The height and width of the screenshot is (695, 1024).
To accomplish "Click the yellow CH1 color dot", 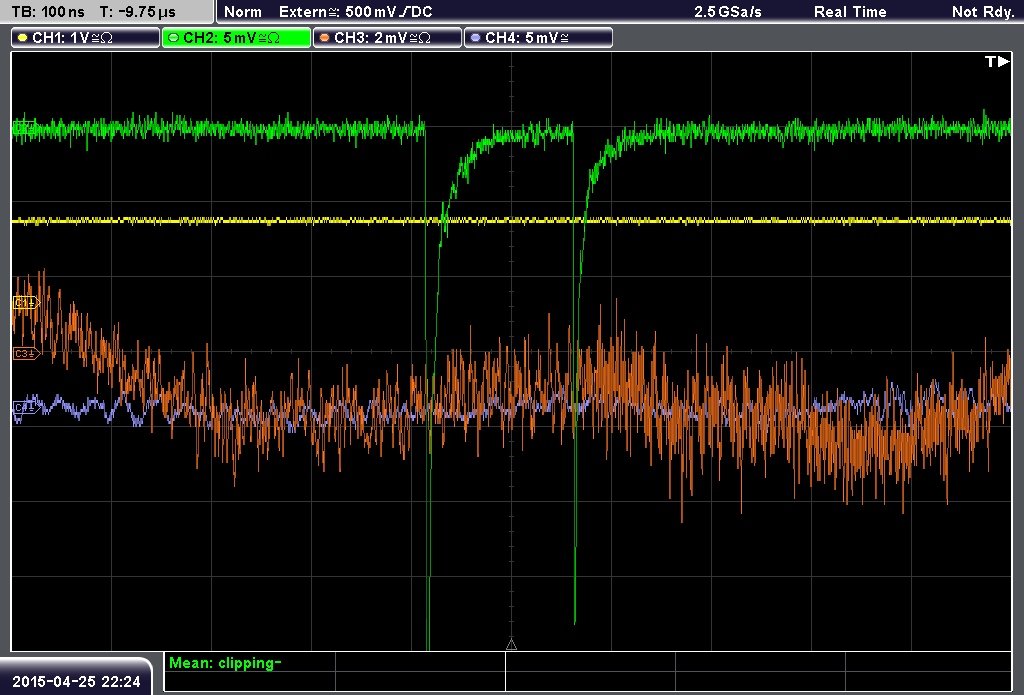I will (23, 38).
